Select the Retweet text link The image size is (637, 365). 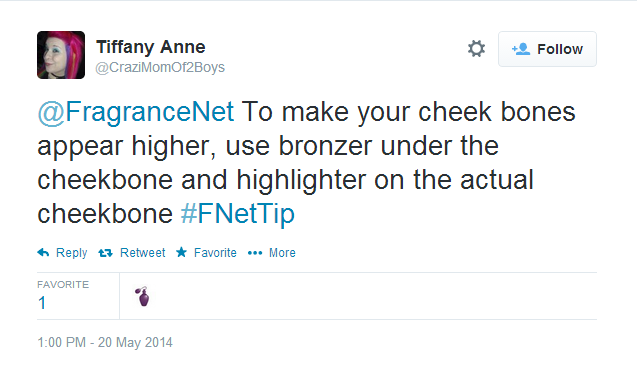pyautogui.click(x=143, y=253)
